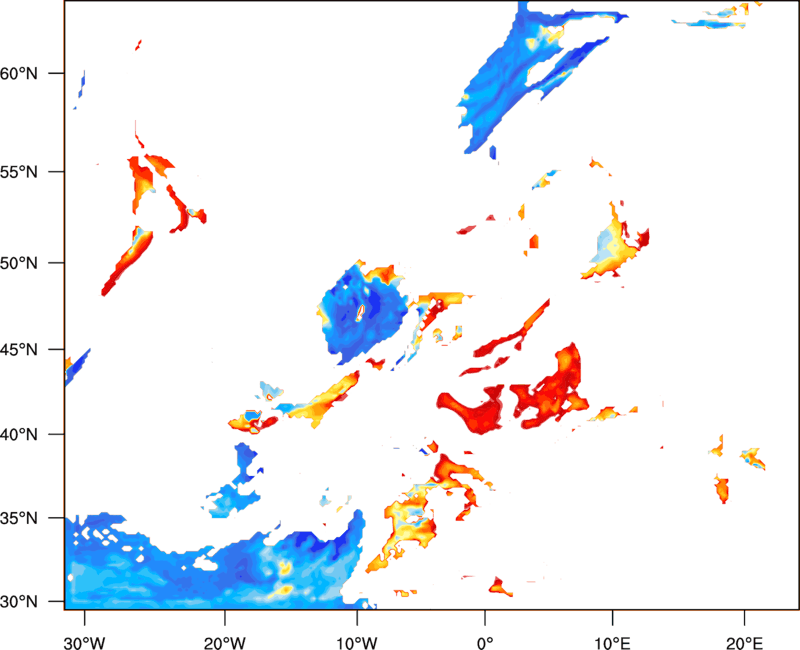Click the 55°N latitude label

tap(19, 172)
